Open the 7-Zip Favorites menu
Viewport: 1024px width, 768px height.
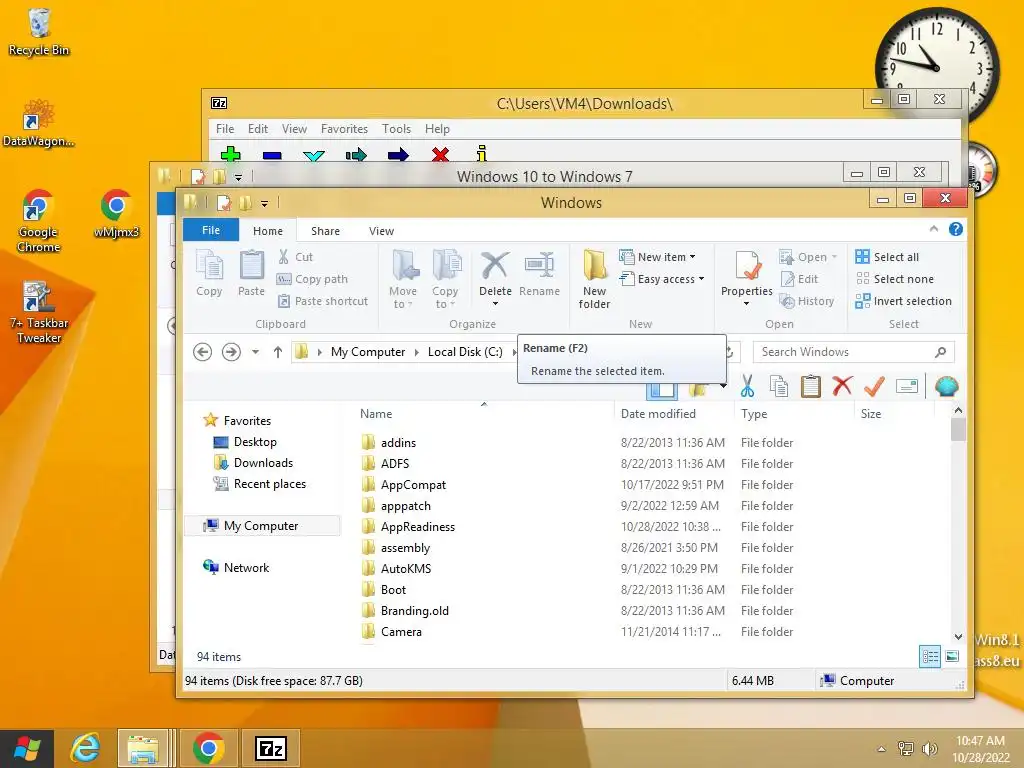[344, 129]
